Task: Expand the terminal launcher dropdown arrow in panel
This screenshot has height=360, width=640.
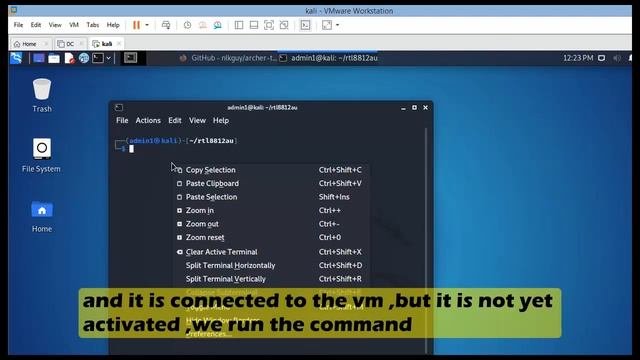Action: click(x=109, y=58)
